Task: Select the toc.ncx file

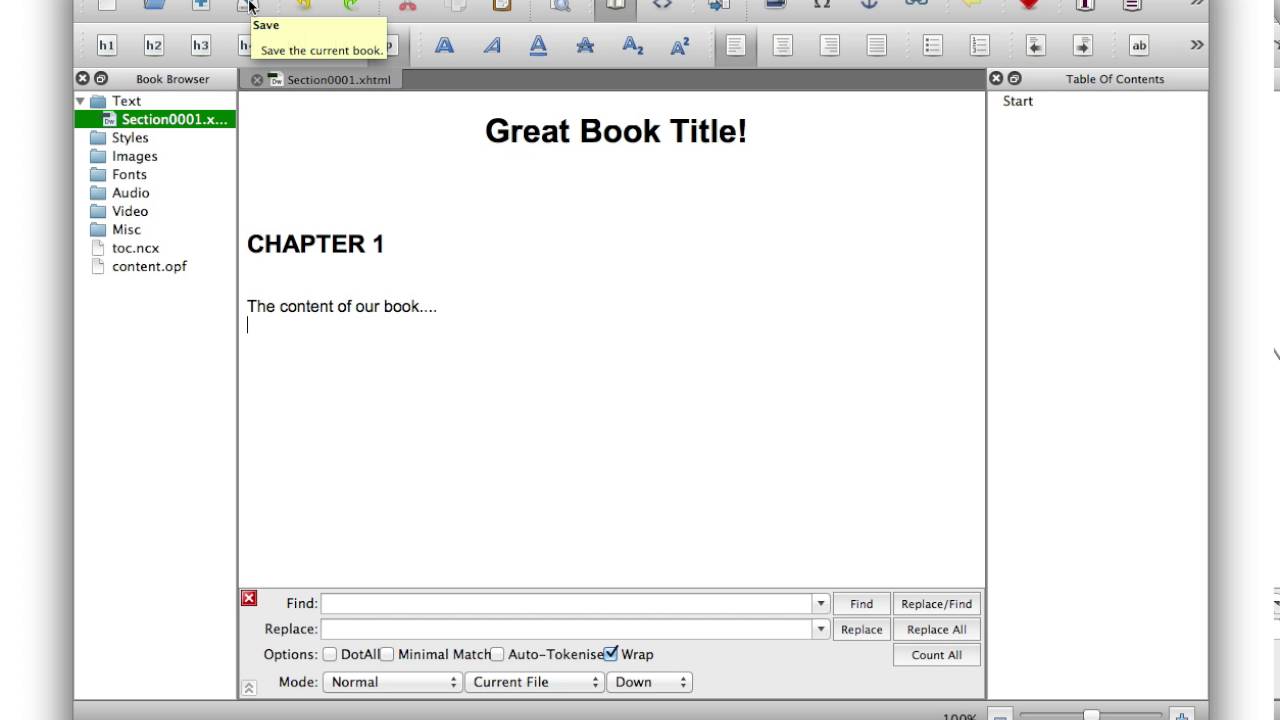Action: tap(135, 248)
